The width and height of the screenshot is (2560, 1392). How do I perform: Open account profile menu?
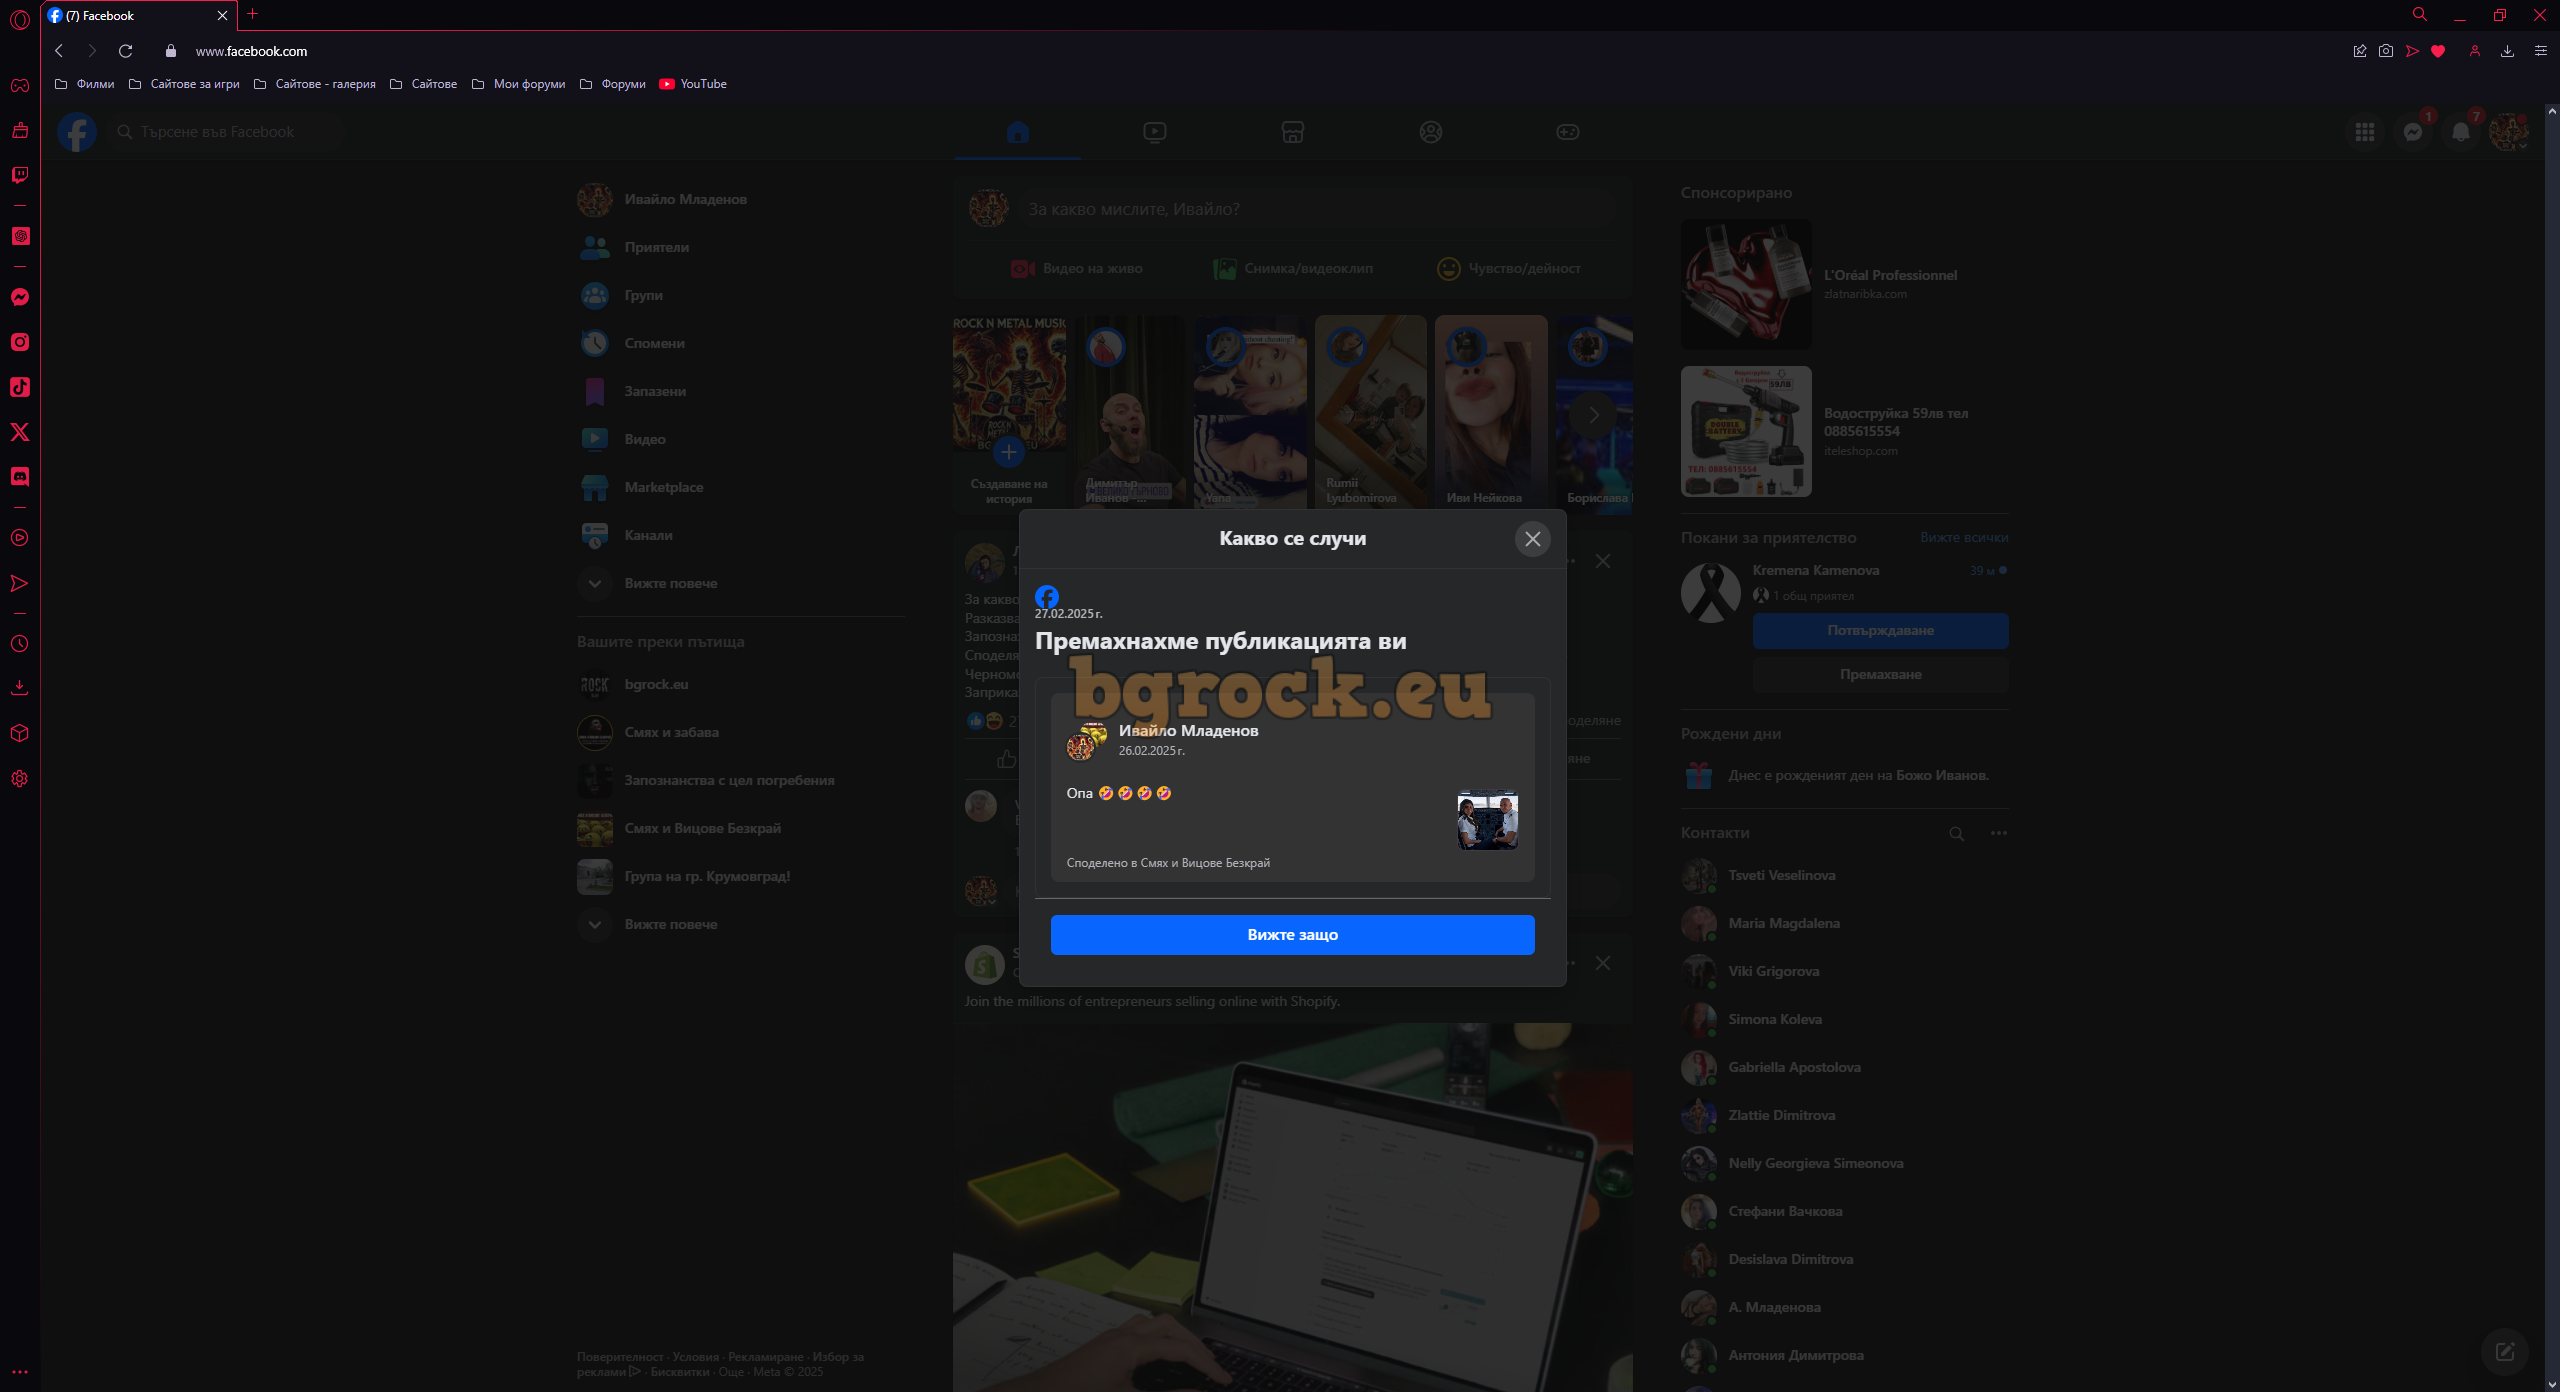point(2509,132)
